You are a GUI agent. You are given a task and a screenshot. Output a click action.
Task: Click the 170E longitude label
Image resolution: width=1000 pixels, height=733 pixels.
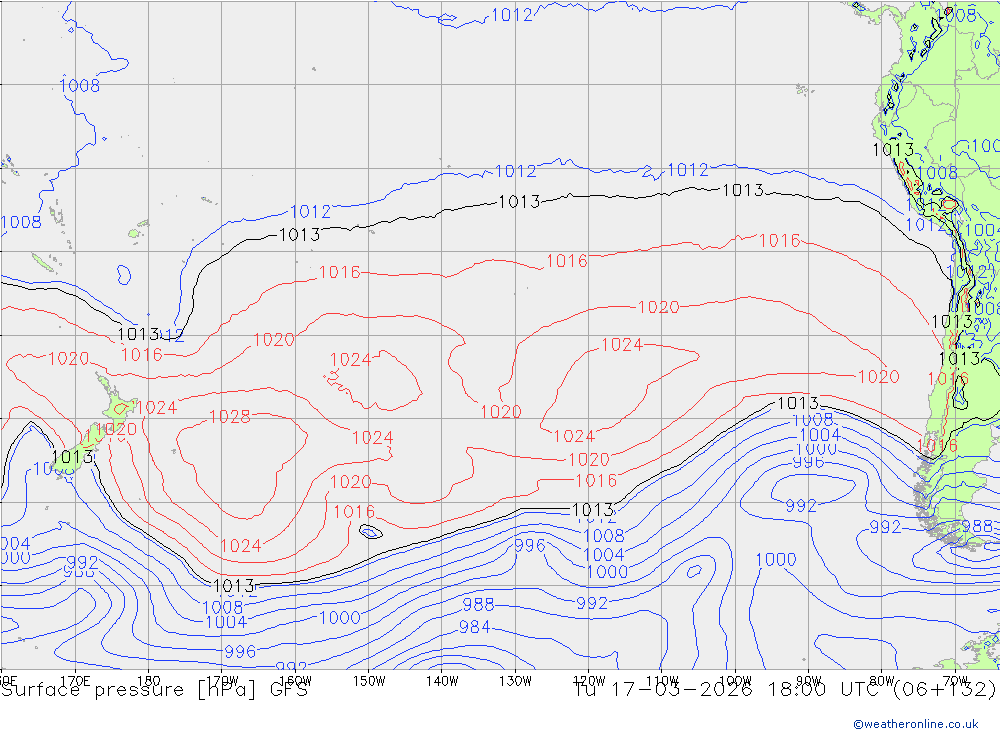click(75, 681)
